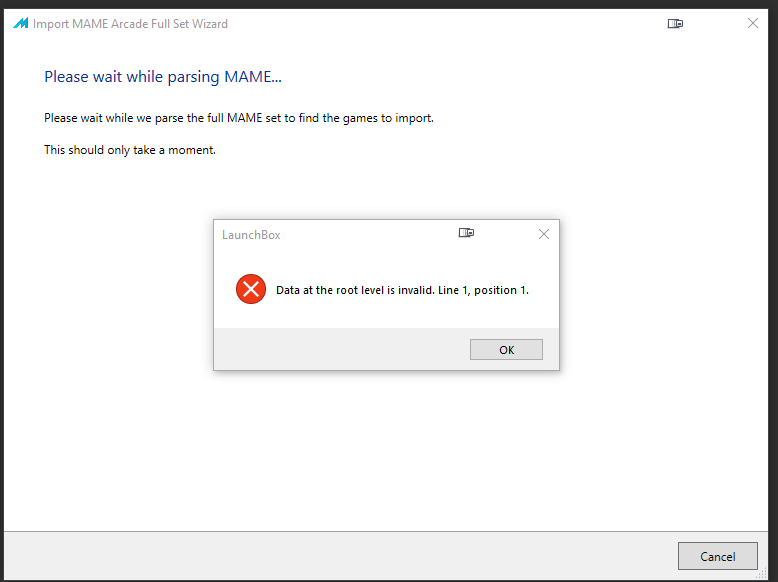Image resolution: width=778 pixels, height=582 pixels.
Task: Click the 'Please wait while parsing MAME...' heading
Action: click(163, 77)
